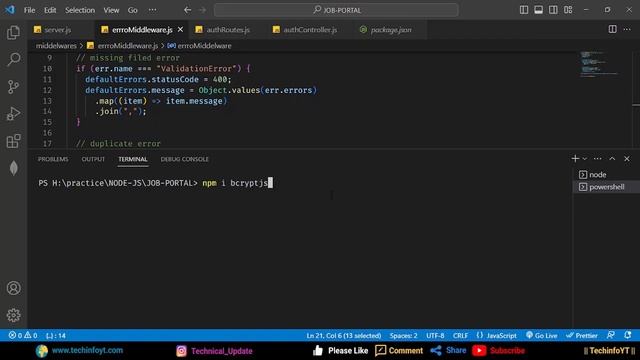Open the PROBLEMS panel tab
The height and width of the screenshot is (360, 640).
pos(53,159)
